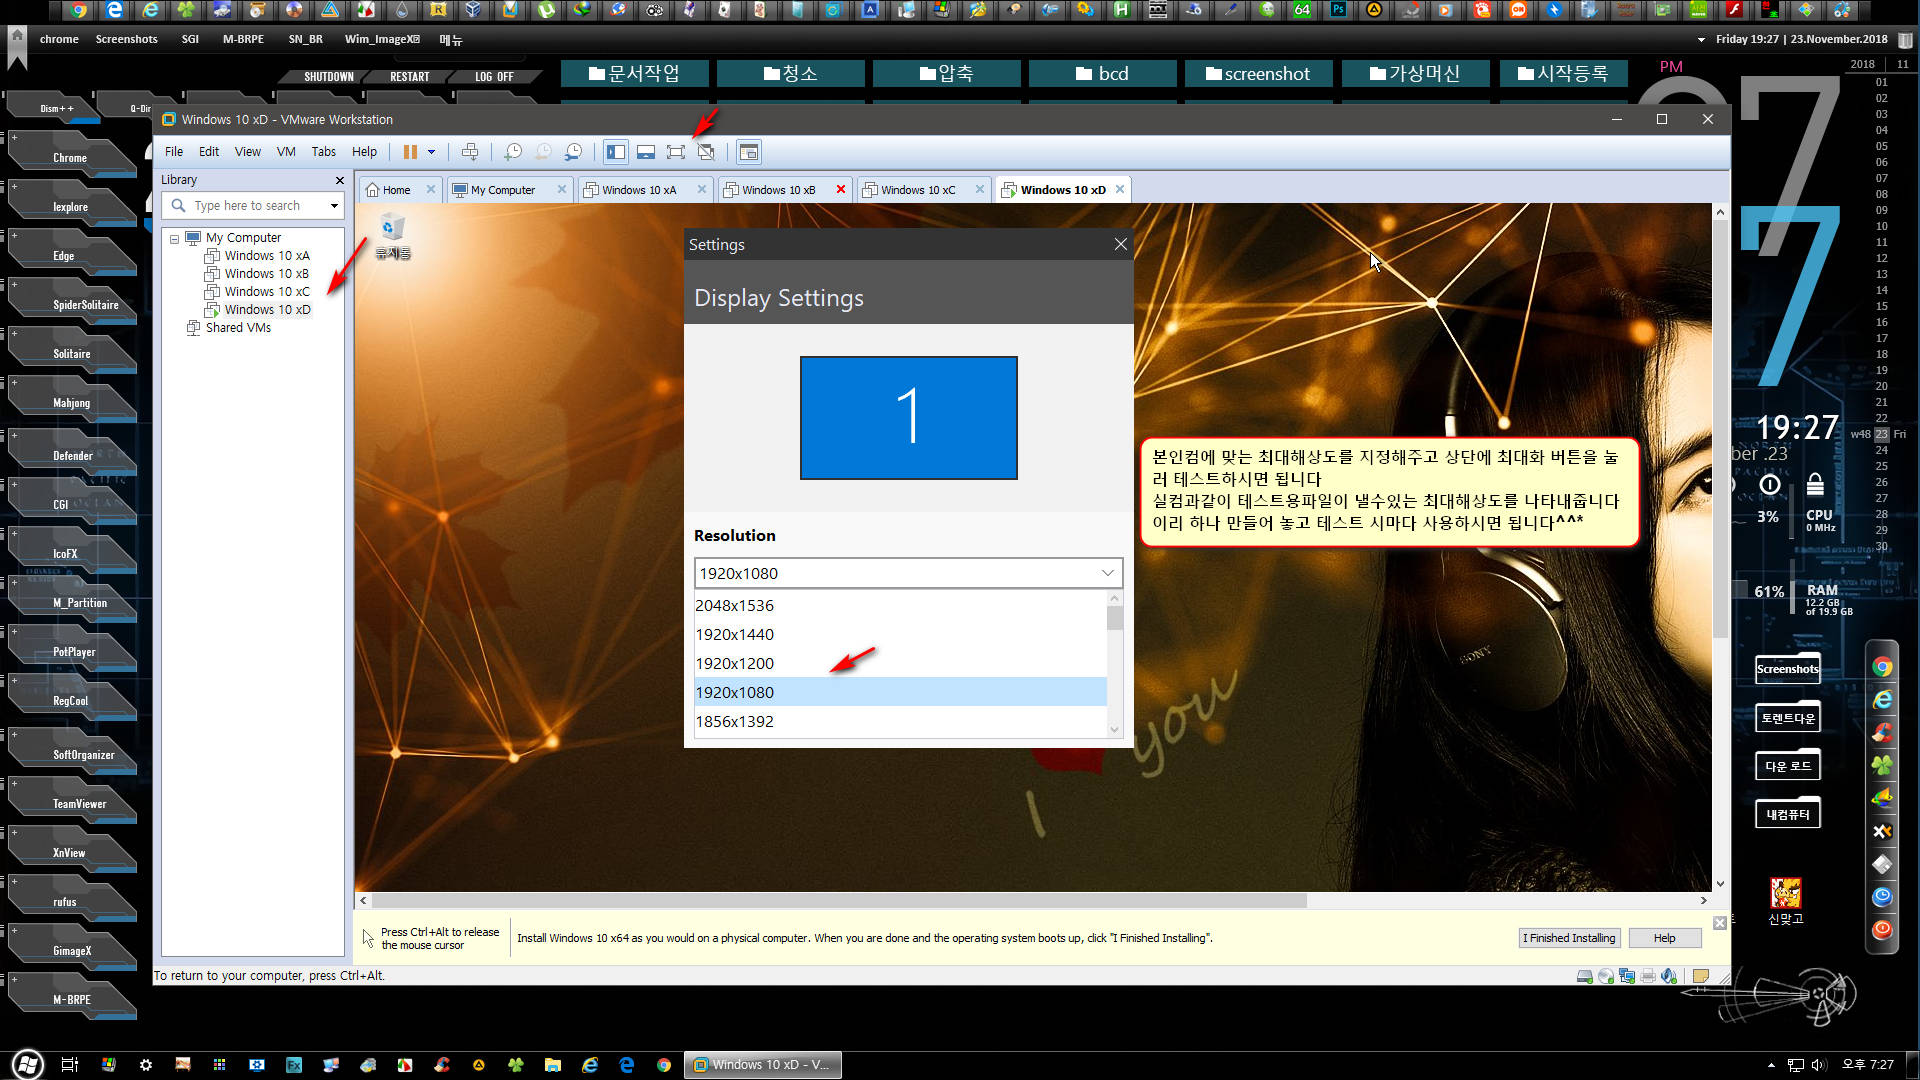Open Chrome icon in right dock
Image resolution: width=1920 pixels, height=1080 pixels.
pyautogui.click(x=1882, y=667)
